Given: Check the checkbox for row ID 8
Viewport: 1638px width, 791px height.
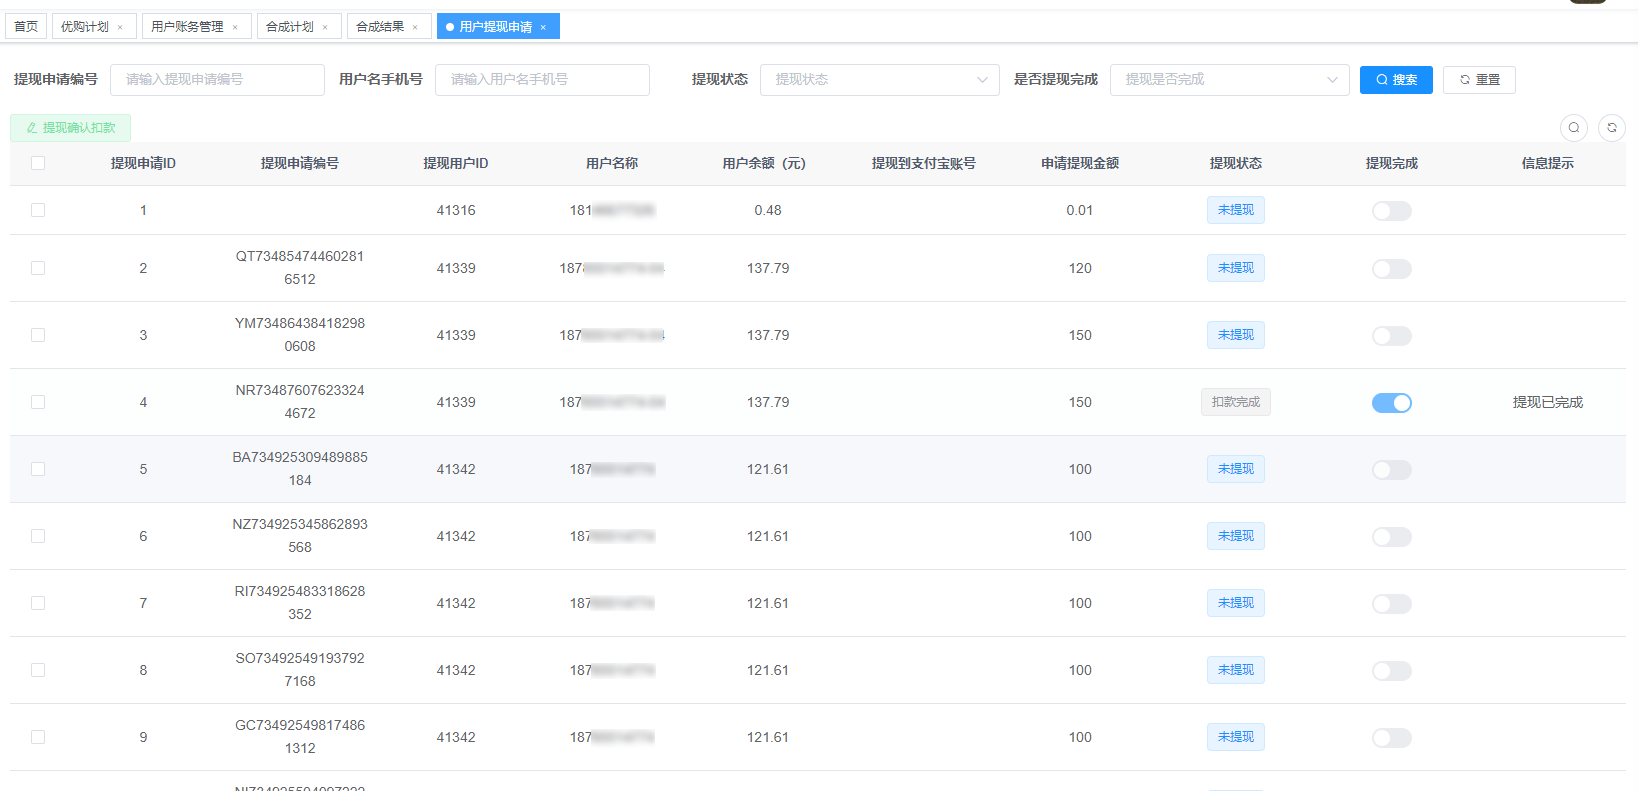Looking at the screenshot, I should [38, 670].
